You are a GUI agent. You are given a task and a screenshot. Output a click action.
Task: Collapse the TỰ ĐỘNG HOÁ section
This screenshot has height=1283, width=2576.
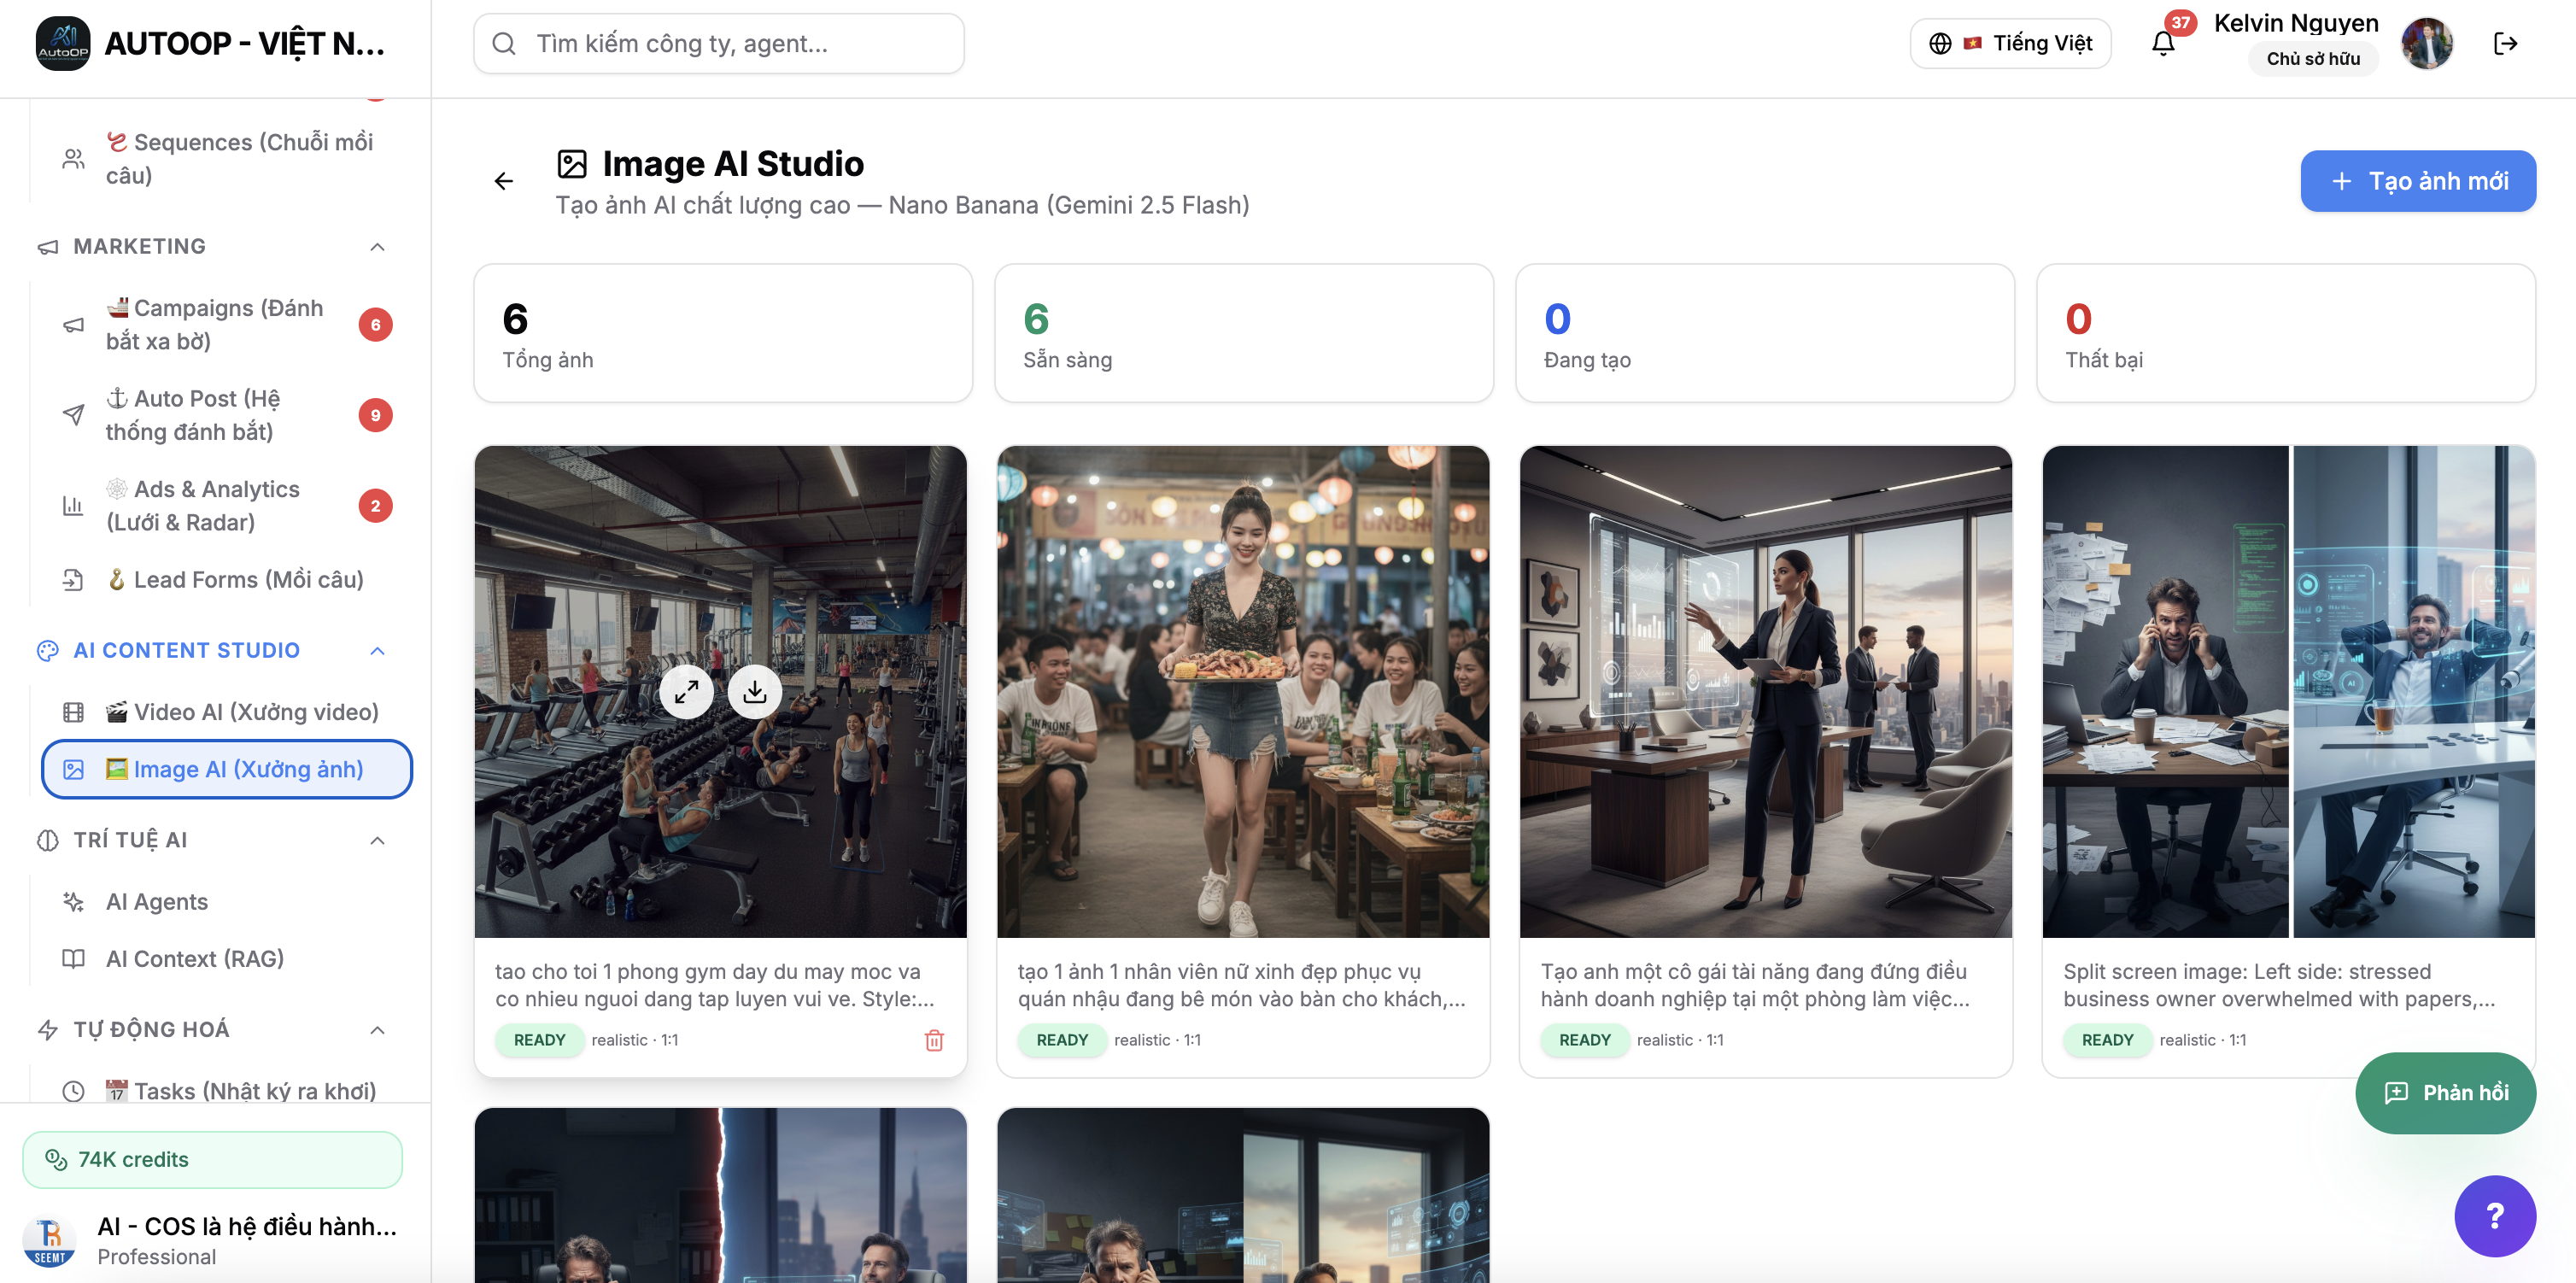[x=377, y=1030]
